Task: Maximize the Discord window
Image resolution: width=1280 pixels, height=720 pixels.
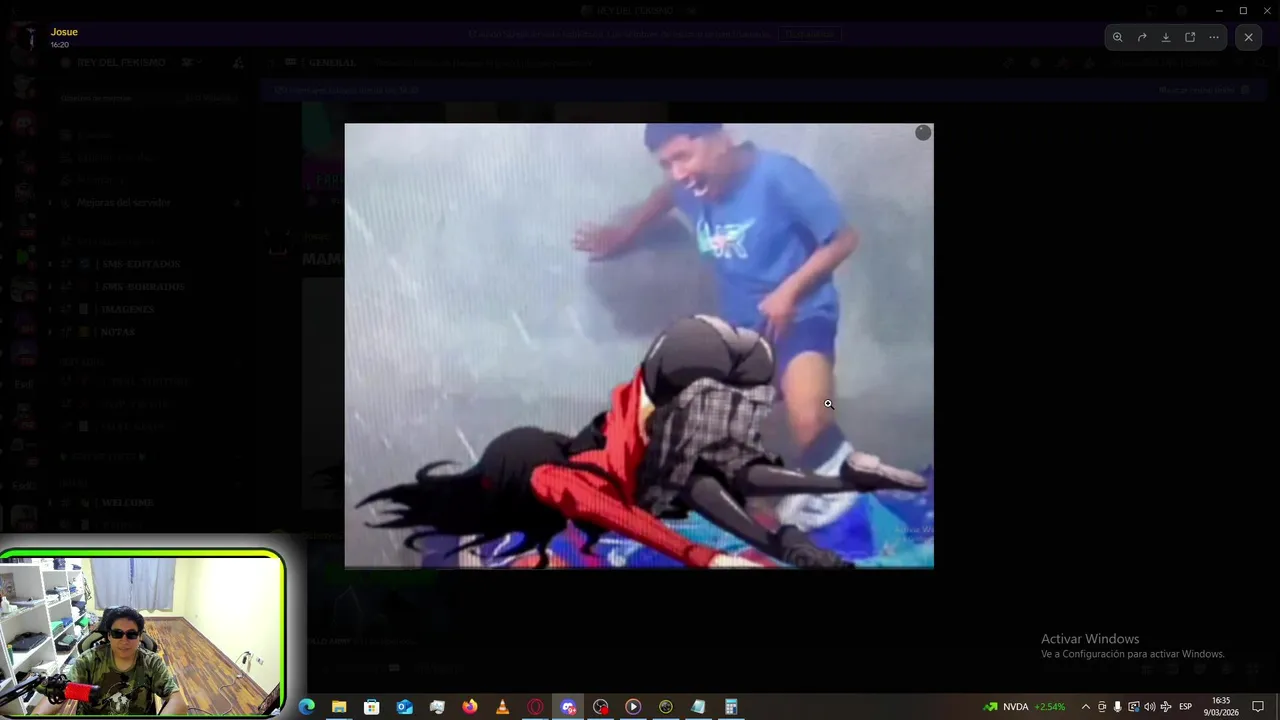Action: point(1243,10)
